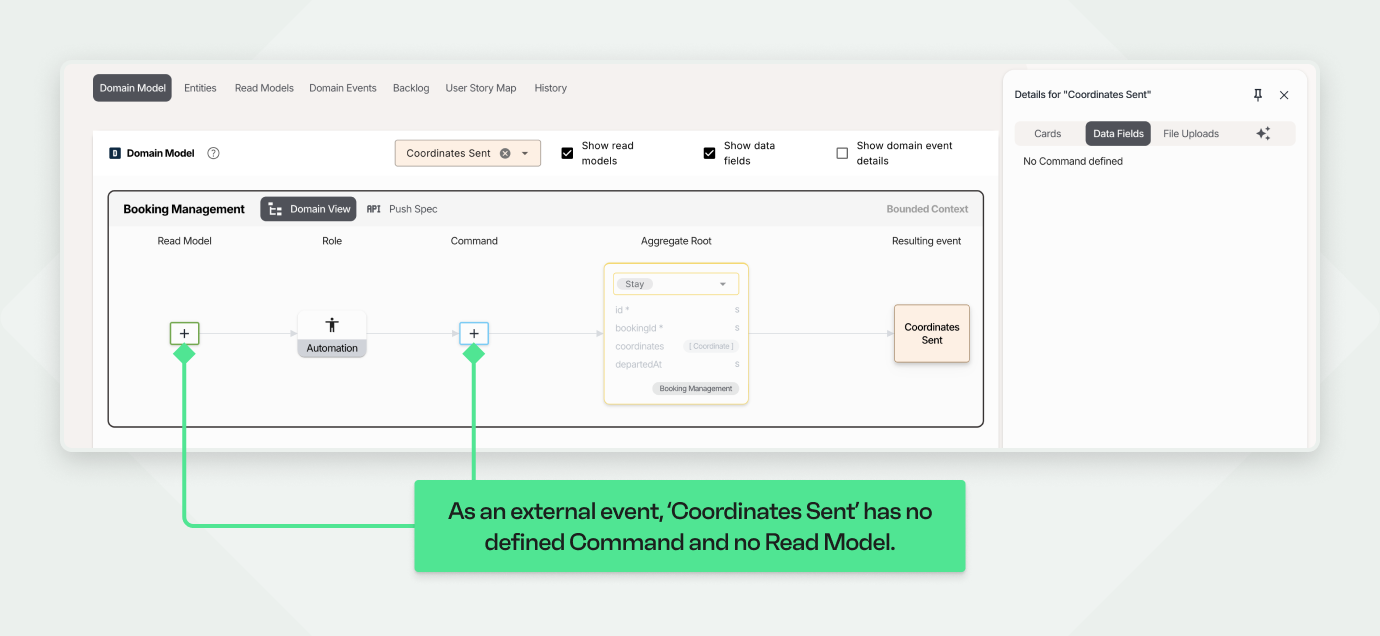The image size is (1380, 636).
Task: Toggle the Show data fields checkbox
Action: (x=709, y=153)
